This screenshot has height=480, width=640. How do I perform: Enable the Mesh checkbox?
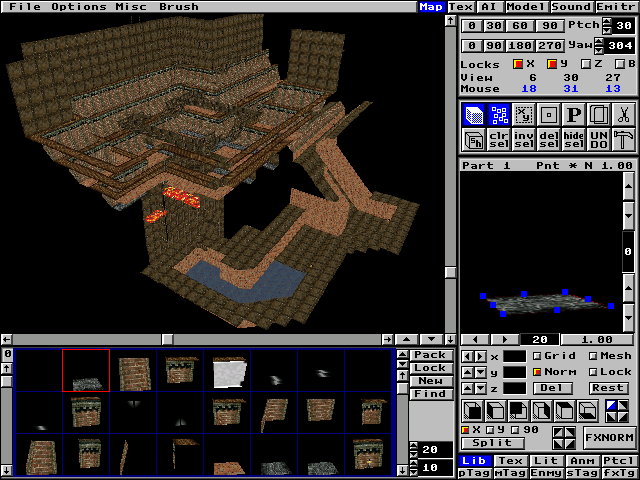(593, 356)
